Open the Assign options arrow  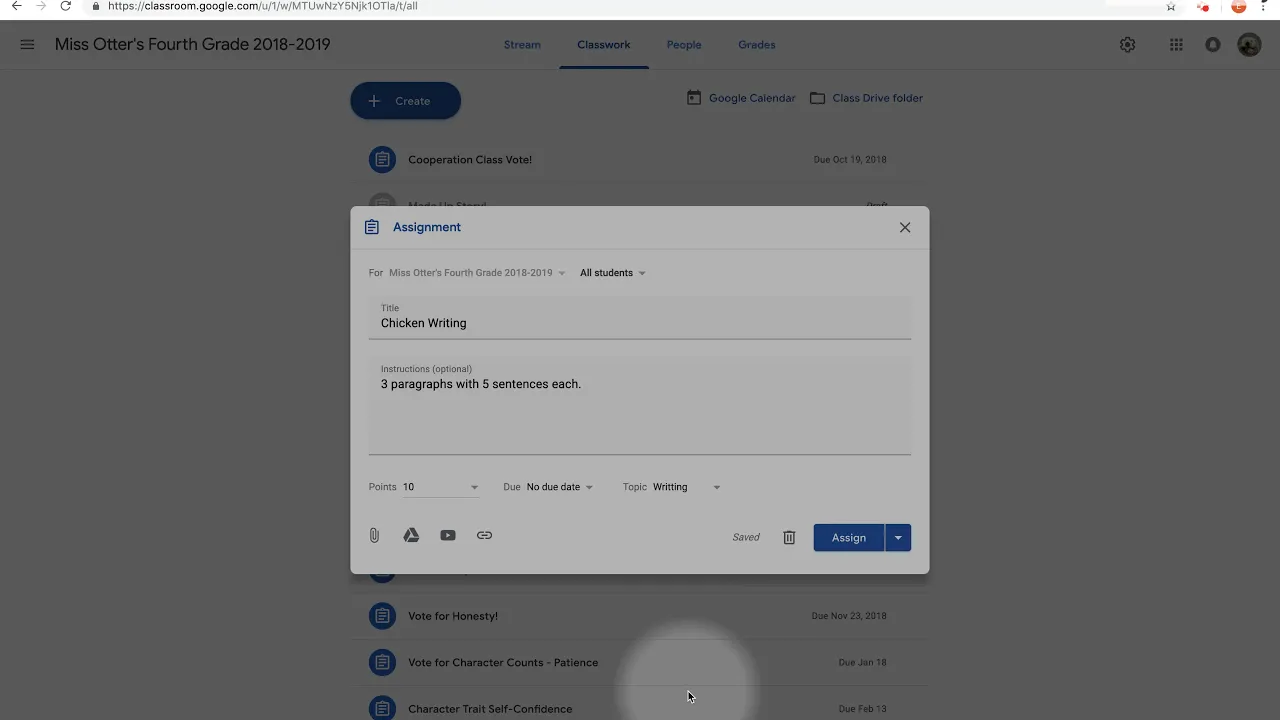pos(898,538)
